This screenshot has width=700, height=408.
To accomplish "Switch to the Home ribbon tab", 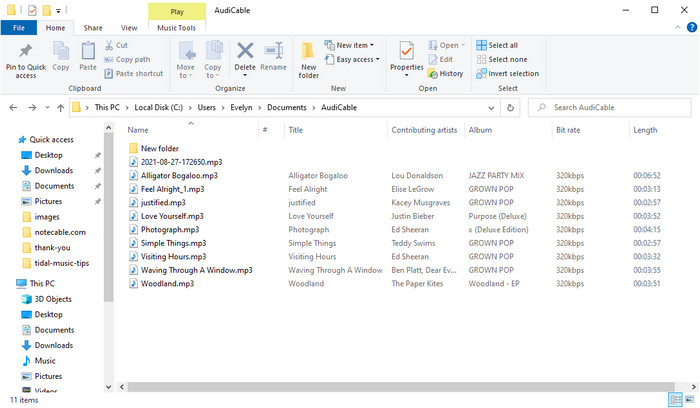I will point(55,28).
